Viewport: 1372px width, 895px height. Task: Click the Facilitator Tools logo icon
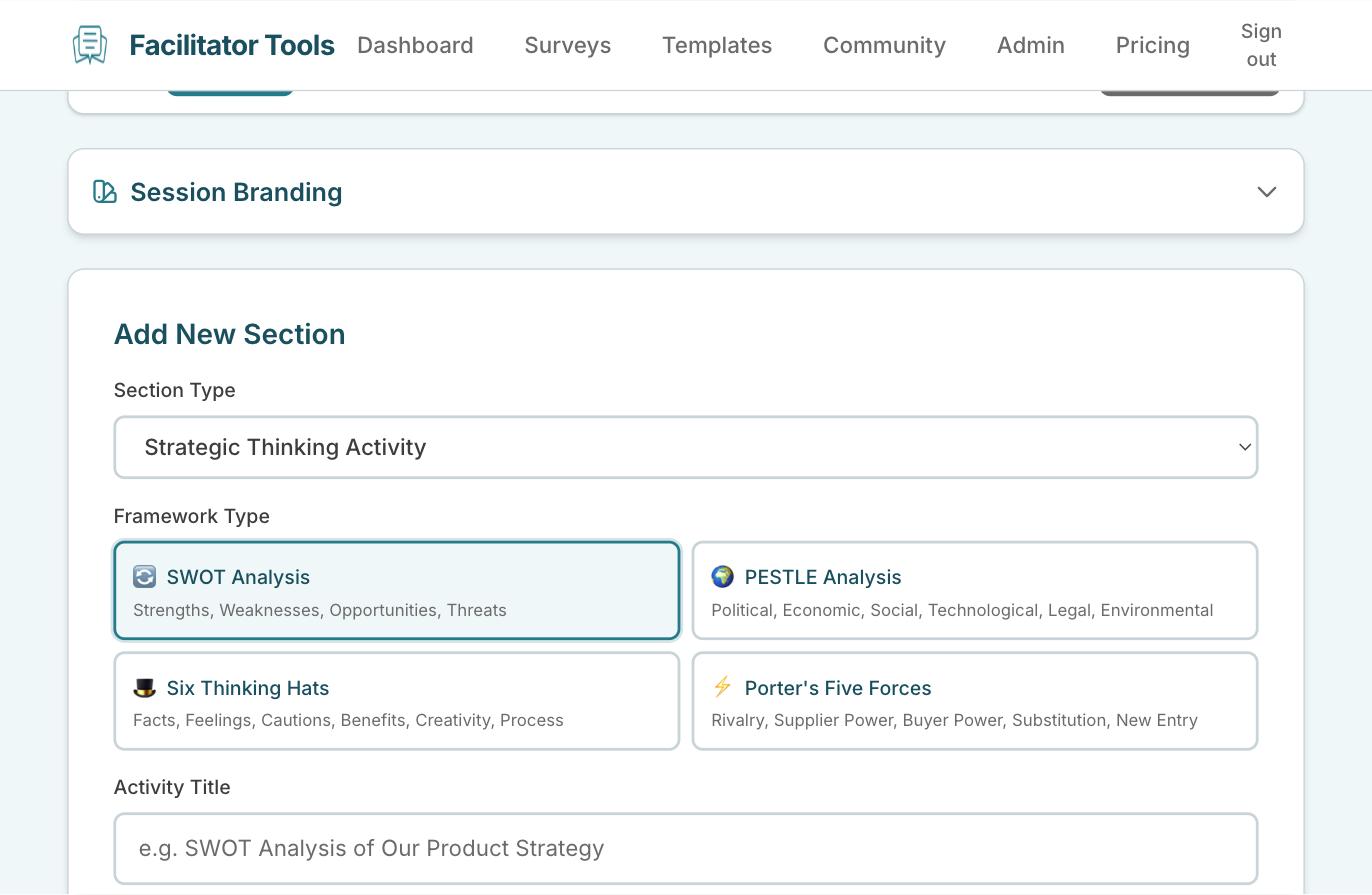click(90, 45)
